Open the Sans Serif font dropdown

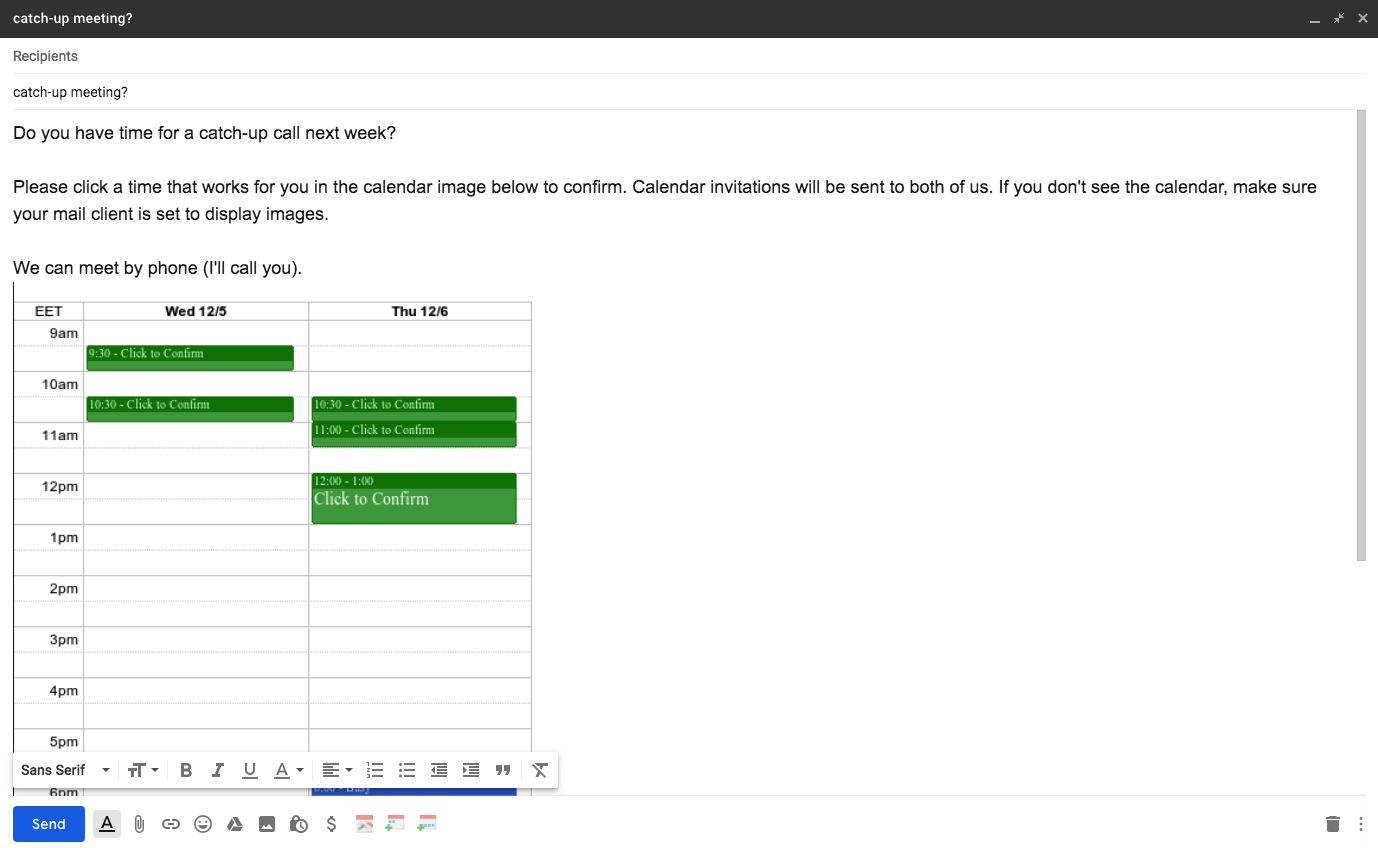(65, 770)
